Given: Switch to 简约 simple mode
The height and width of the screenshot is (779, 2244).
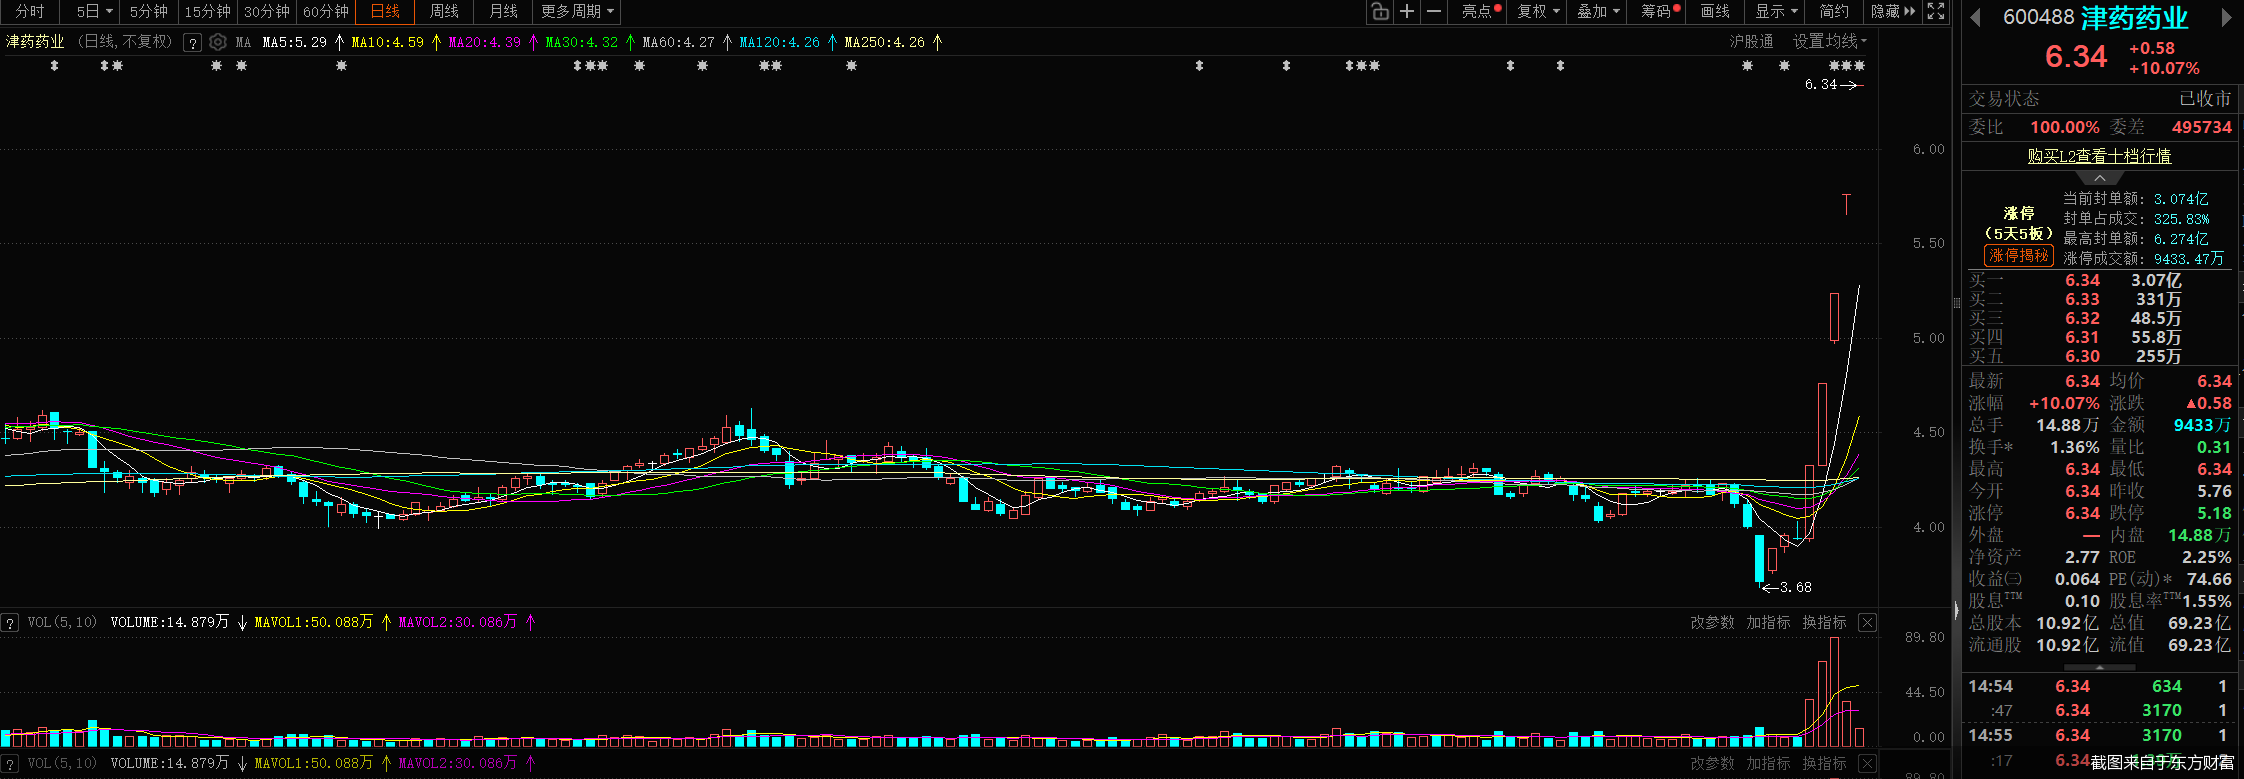Looking at the screenshot, I should click(x=1834, y=11).
